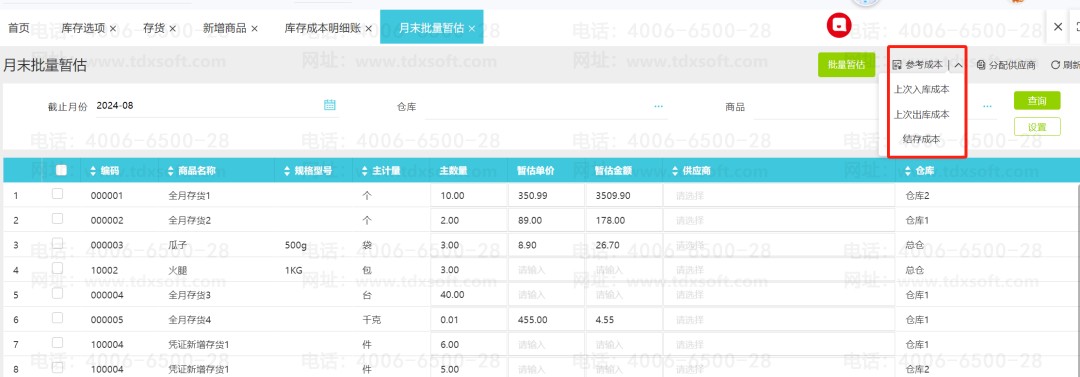
Task: Click the 商品 ellipsis picker icon
Action: [987, 106]
